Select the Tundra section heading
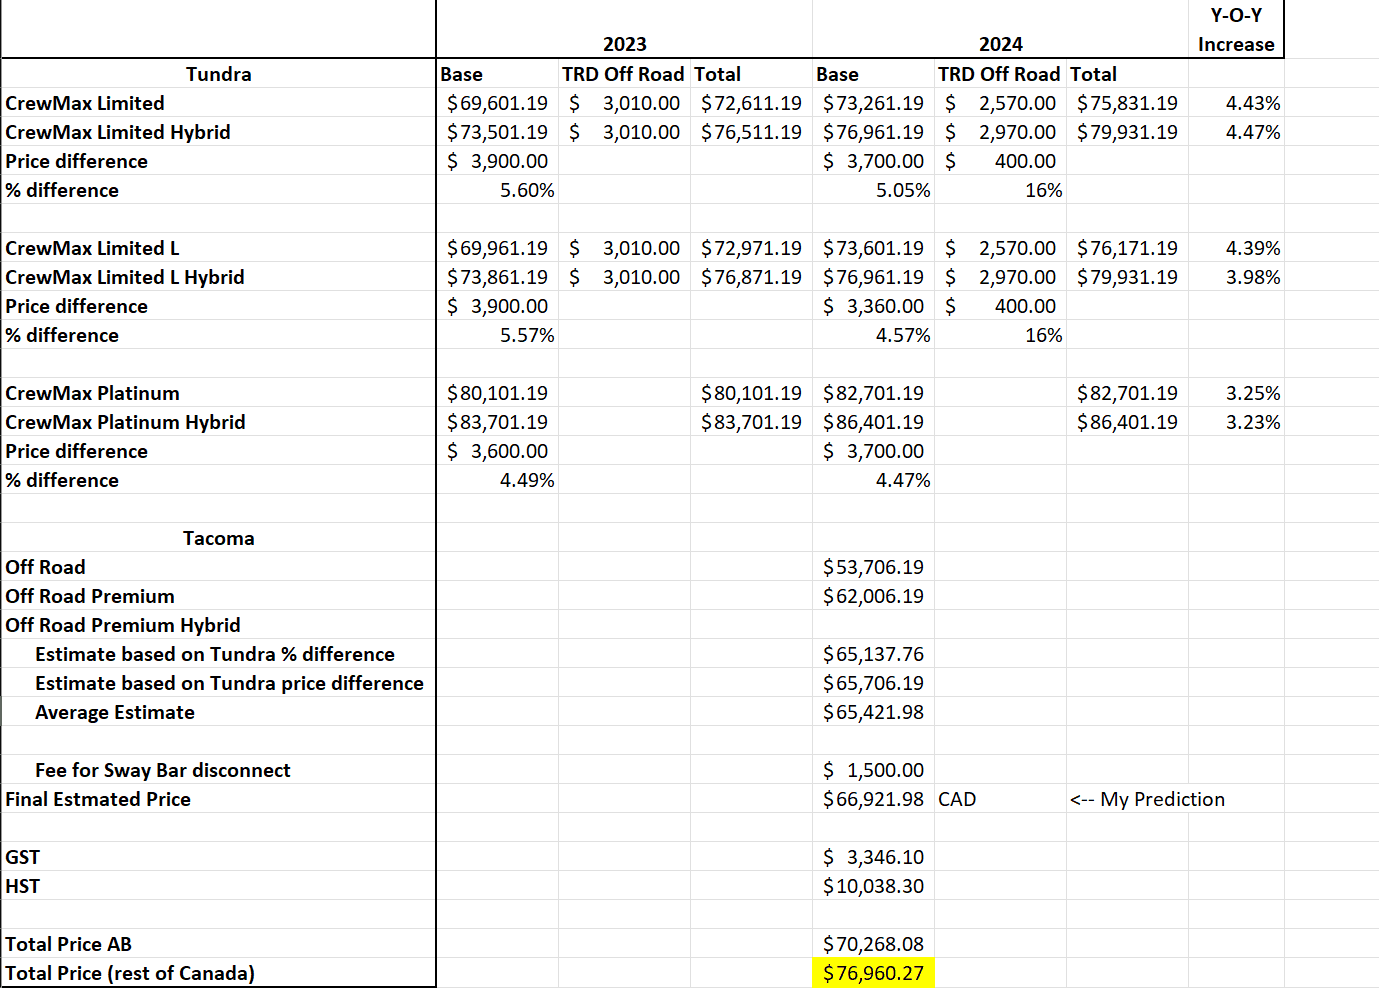This screenshot has height=988, width=1379. click(x=218, y=74)
